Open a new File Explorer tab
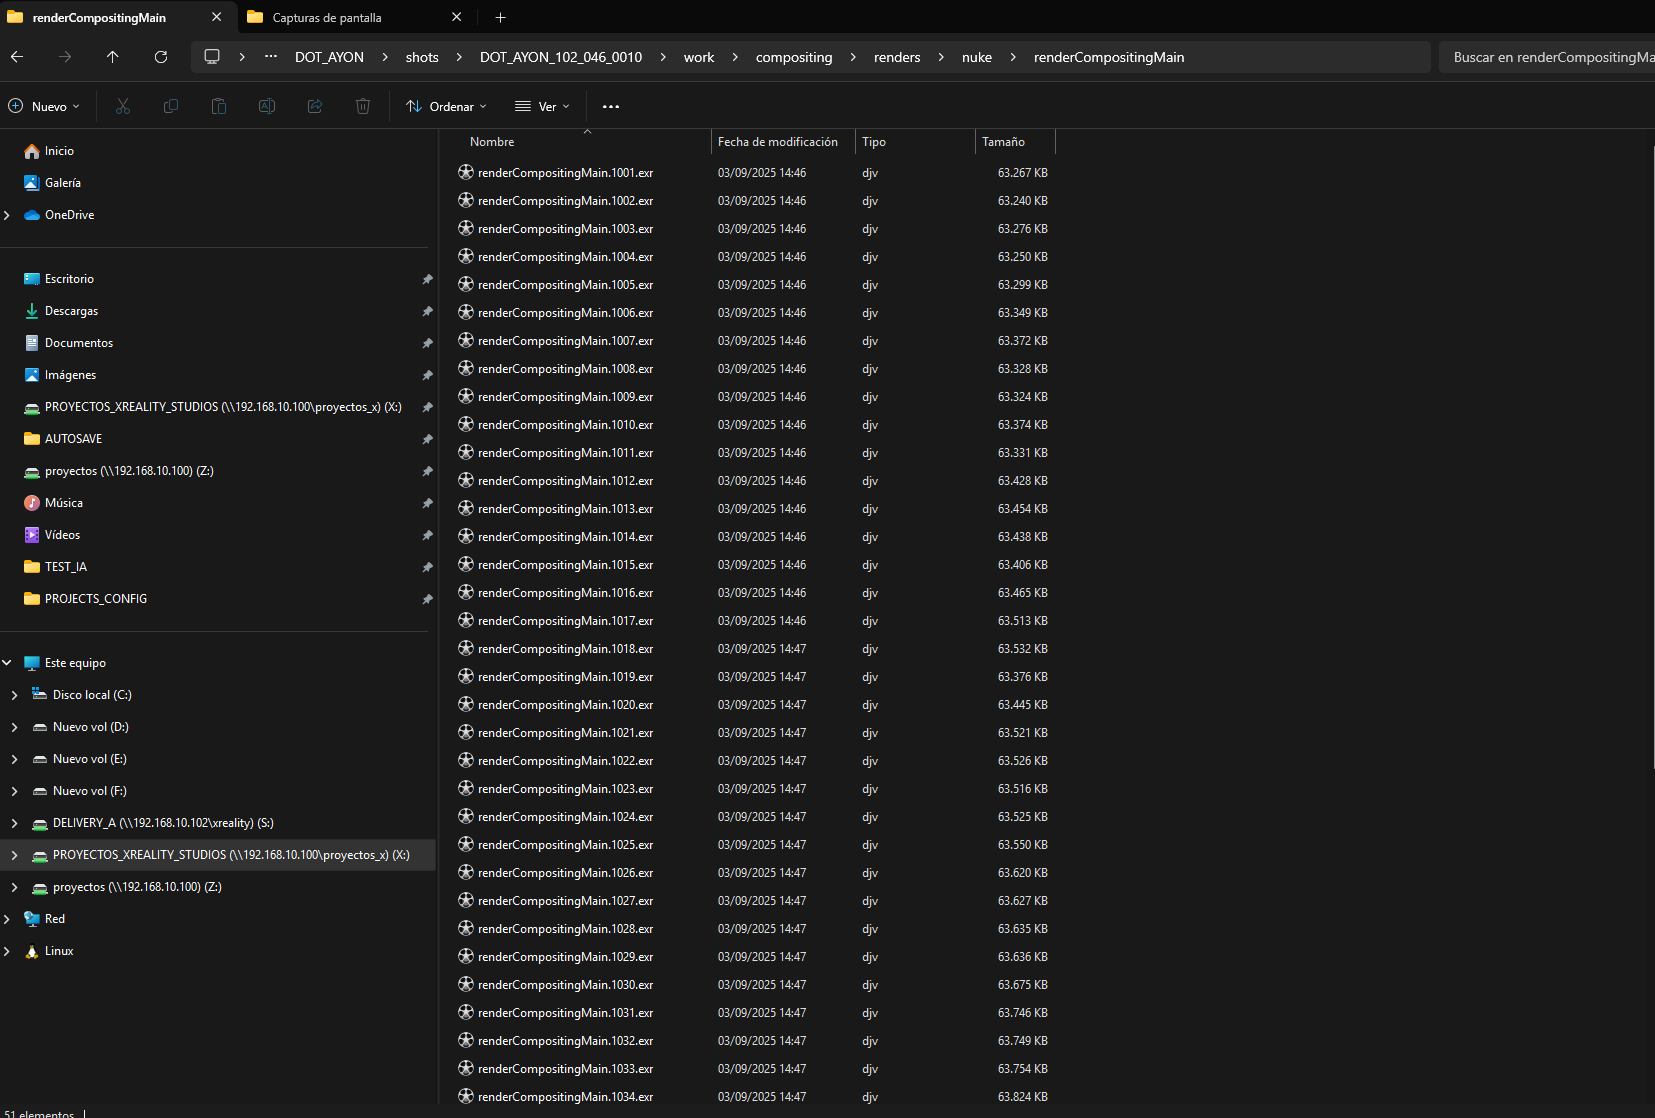 click(500, 17)
